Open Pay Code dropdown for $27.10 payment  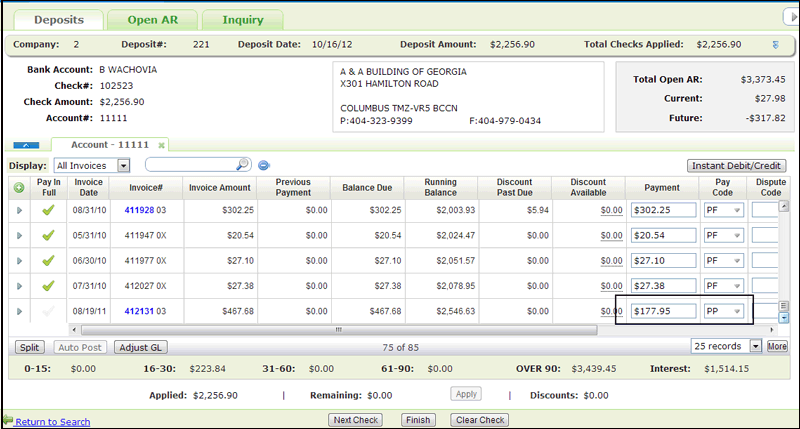(x=737, y=261)
